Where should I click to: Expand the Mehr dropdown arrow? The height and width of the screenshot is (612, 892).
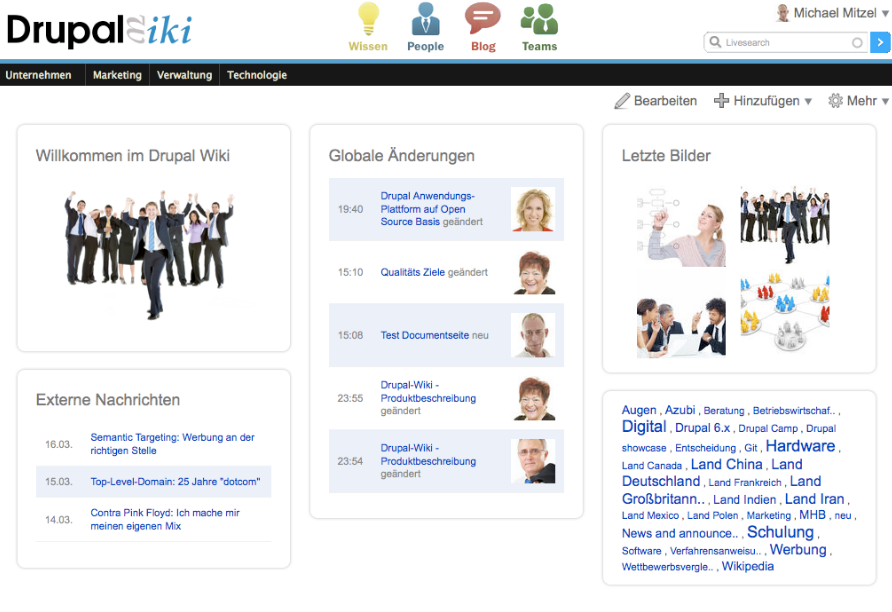pos(885,102)
